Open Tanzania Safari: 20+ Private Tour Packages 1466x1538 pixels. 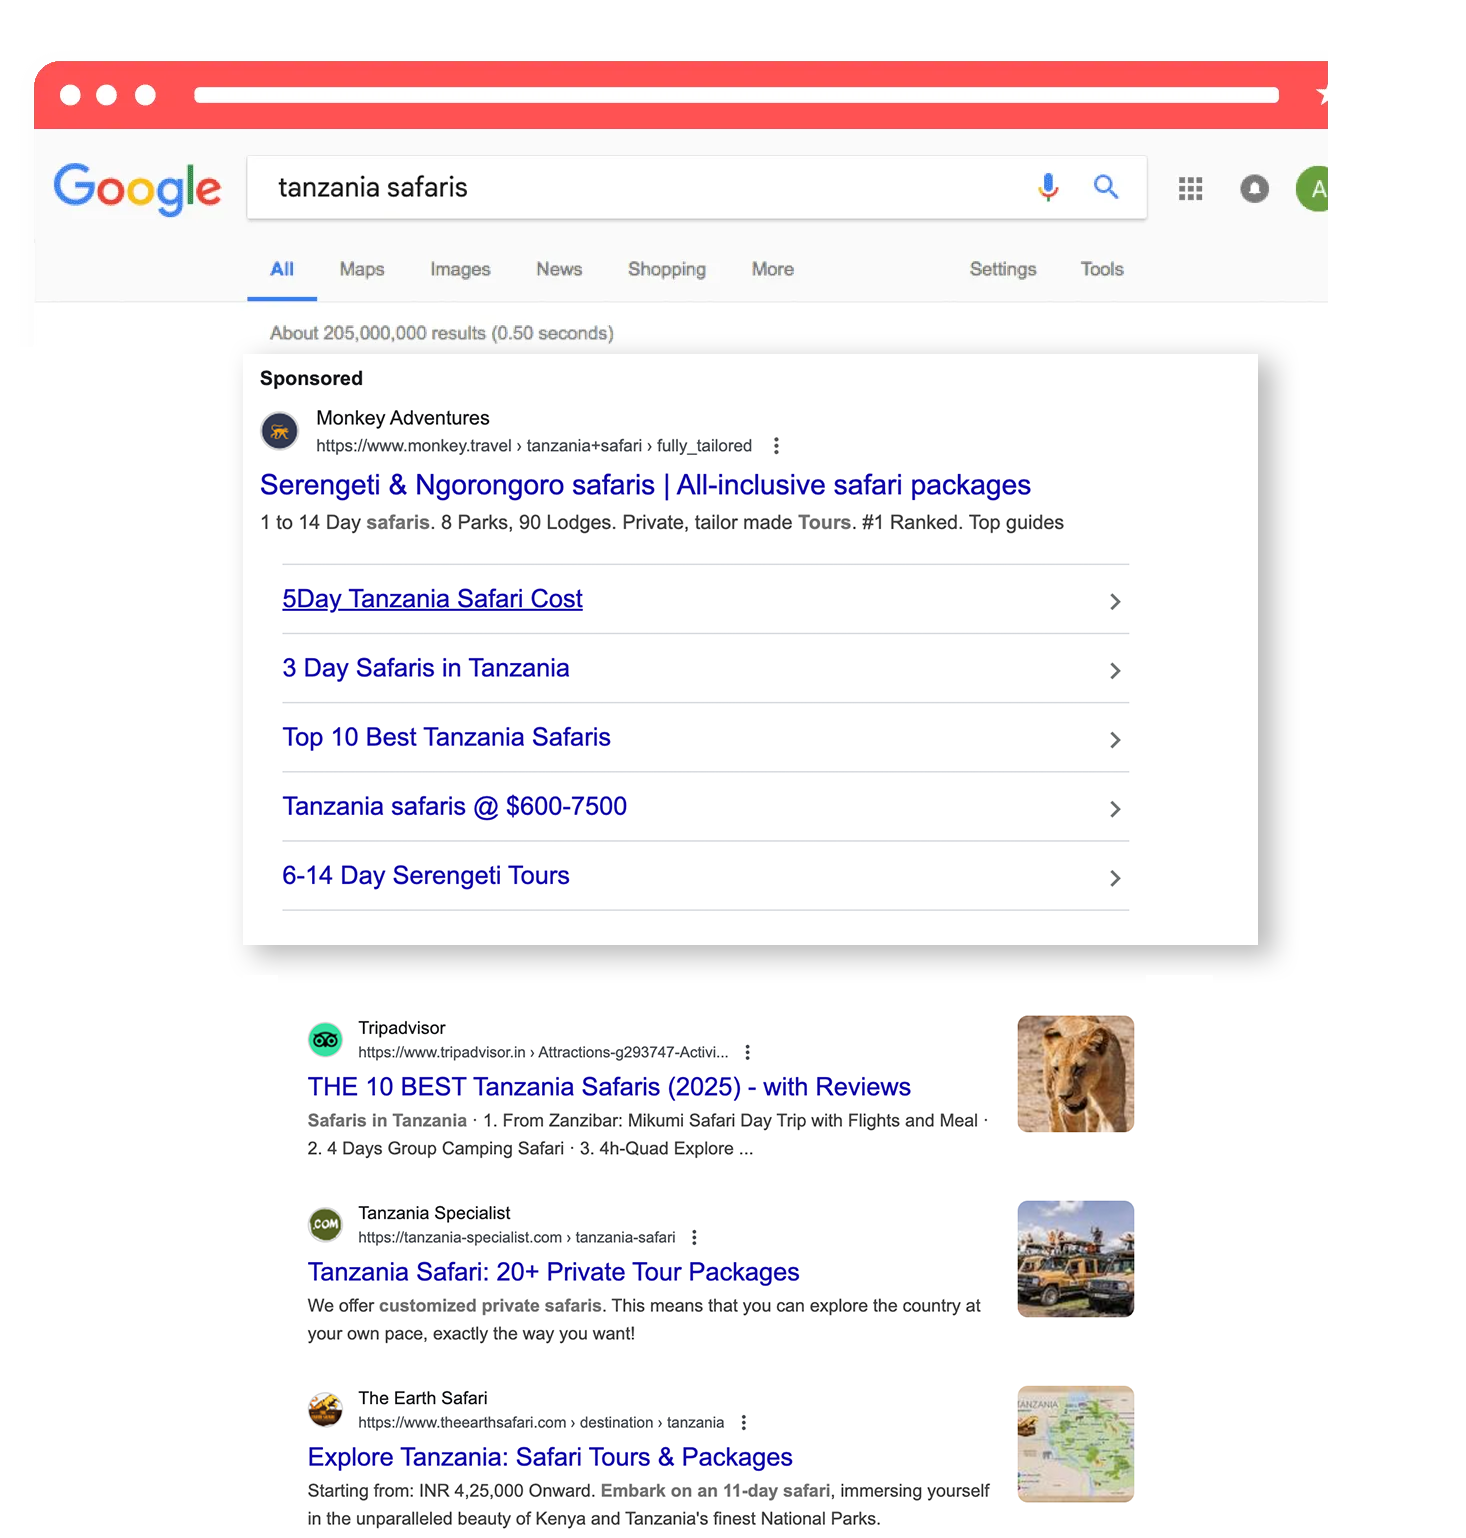click(x=553, y=1272)
